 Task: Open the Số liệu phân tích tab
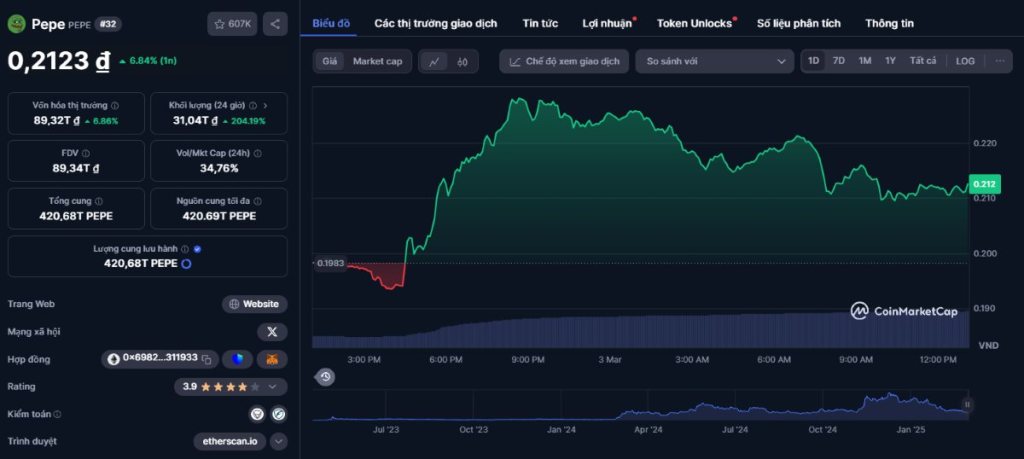[x=799, y=24]
